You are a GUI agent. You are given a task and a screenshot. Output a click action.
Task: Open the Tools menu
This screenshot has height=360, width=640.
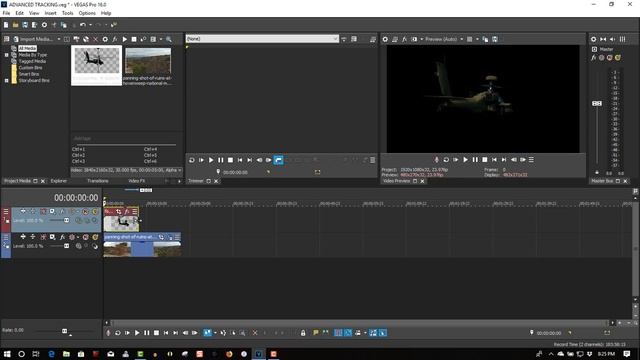click(67, 13)
